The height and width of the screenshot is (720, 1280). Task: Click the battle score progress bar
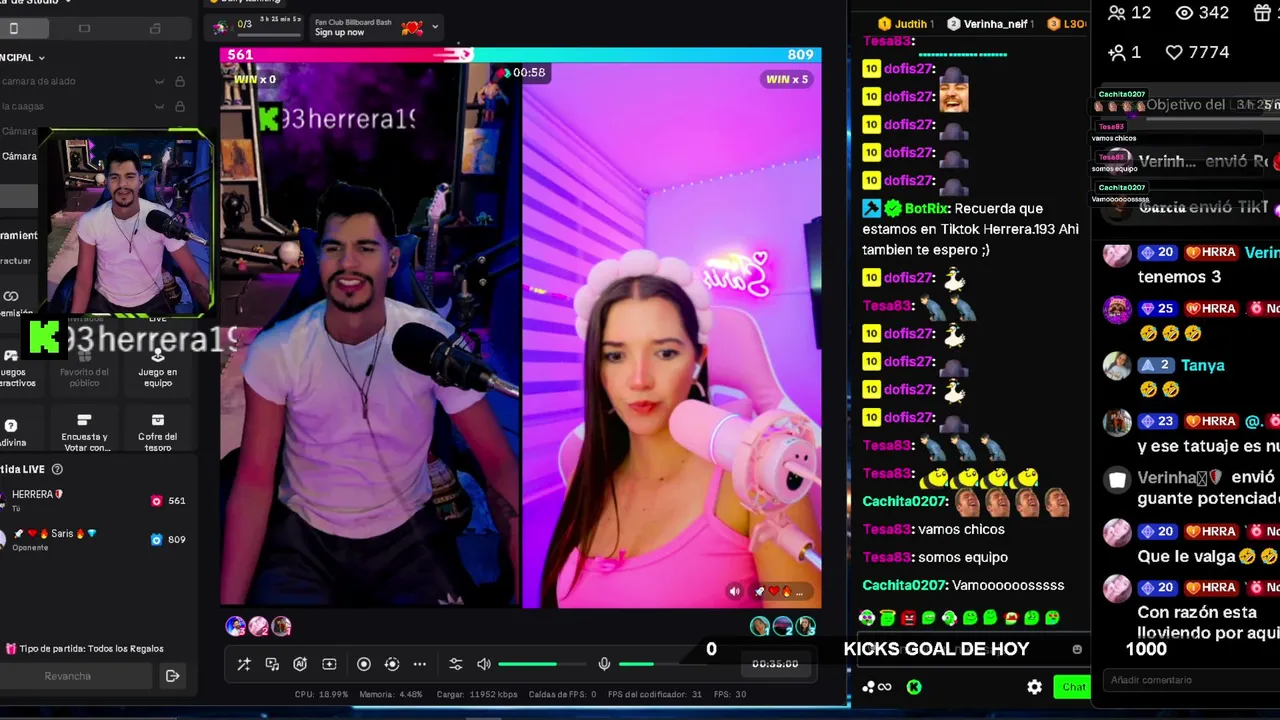click(x=520, y=55)
